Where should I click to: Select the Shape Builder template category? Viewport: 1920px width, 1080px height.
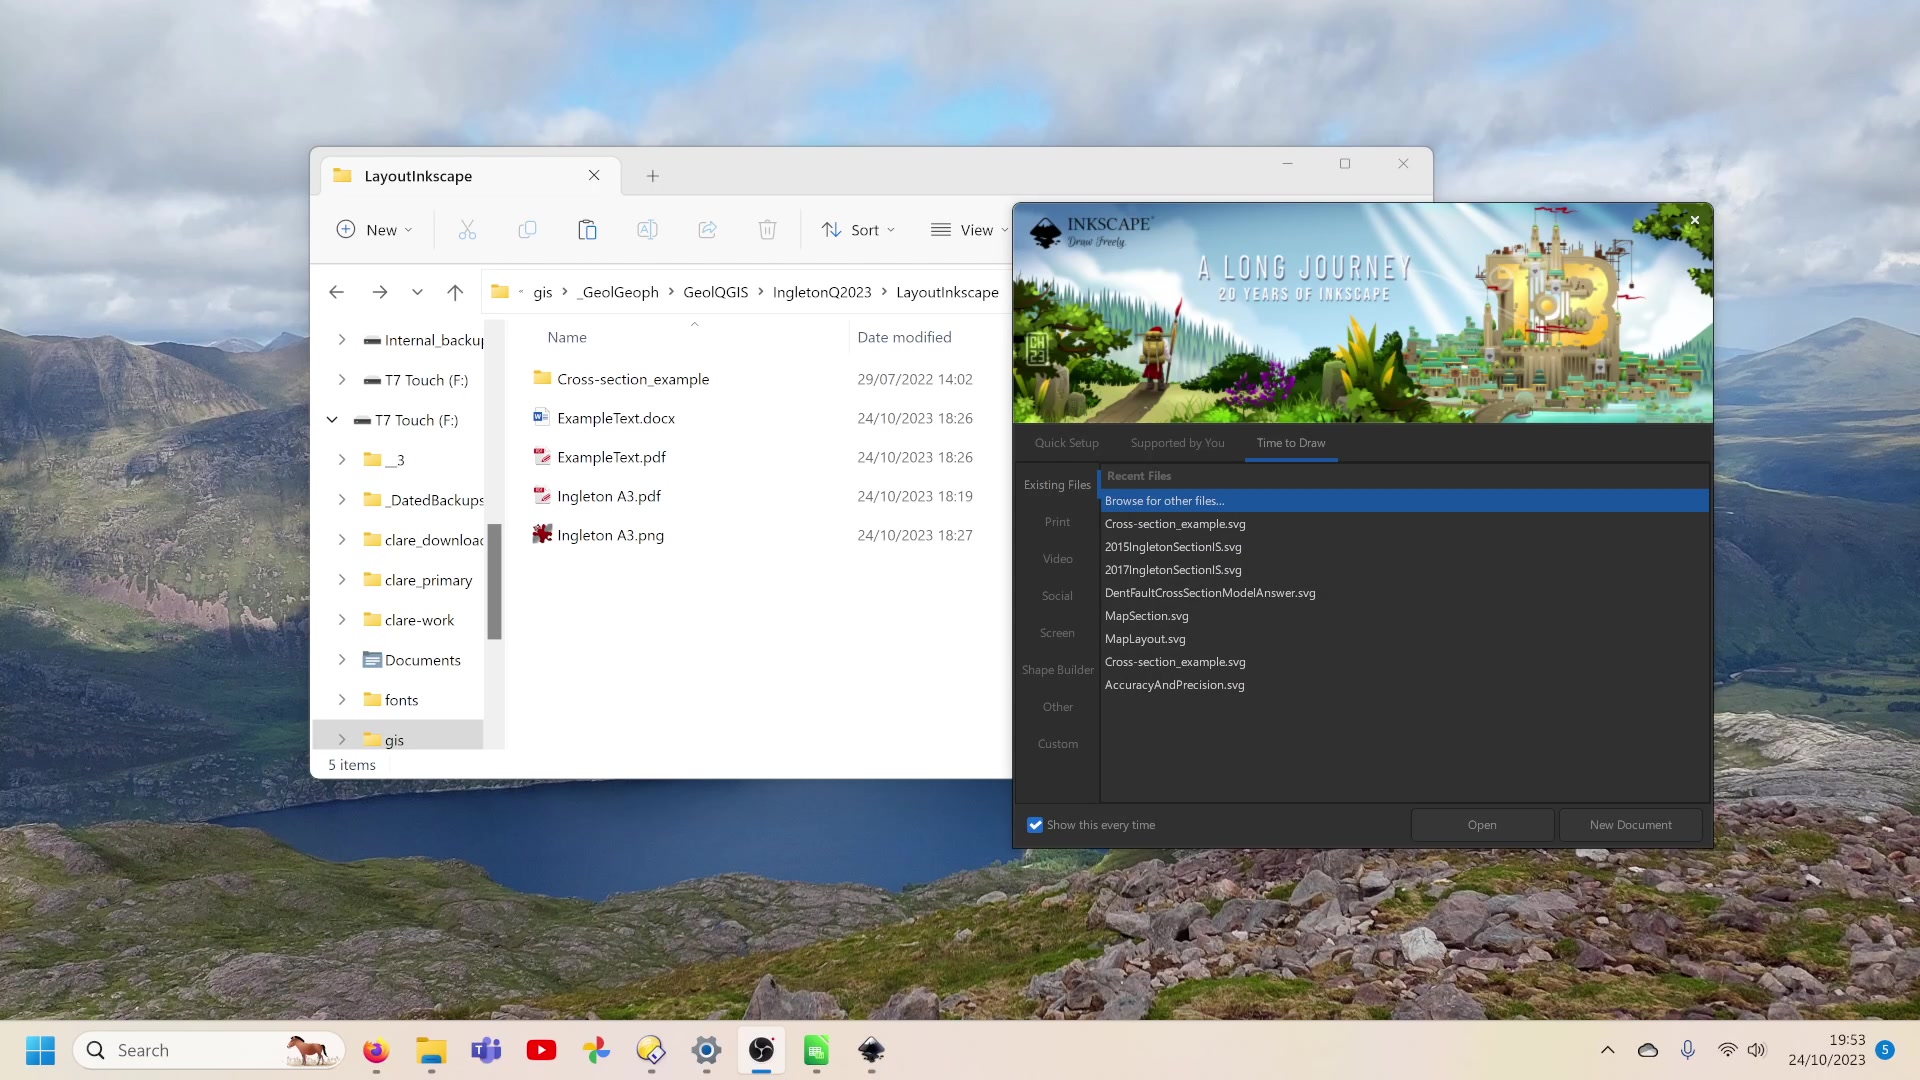(x=1057, y=670)
